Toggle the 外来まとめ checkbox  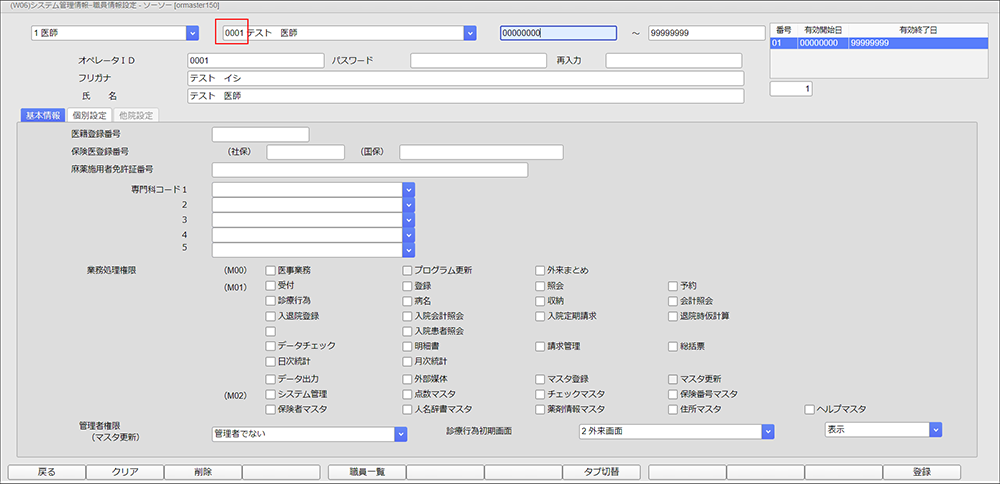(540, 270)
